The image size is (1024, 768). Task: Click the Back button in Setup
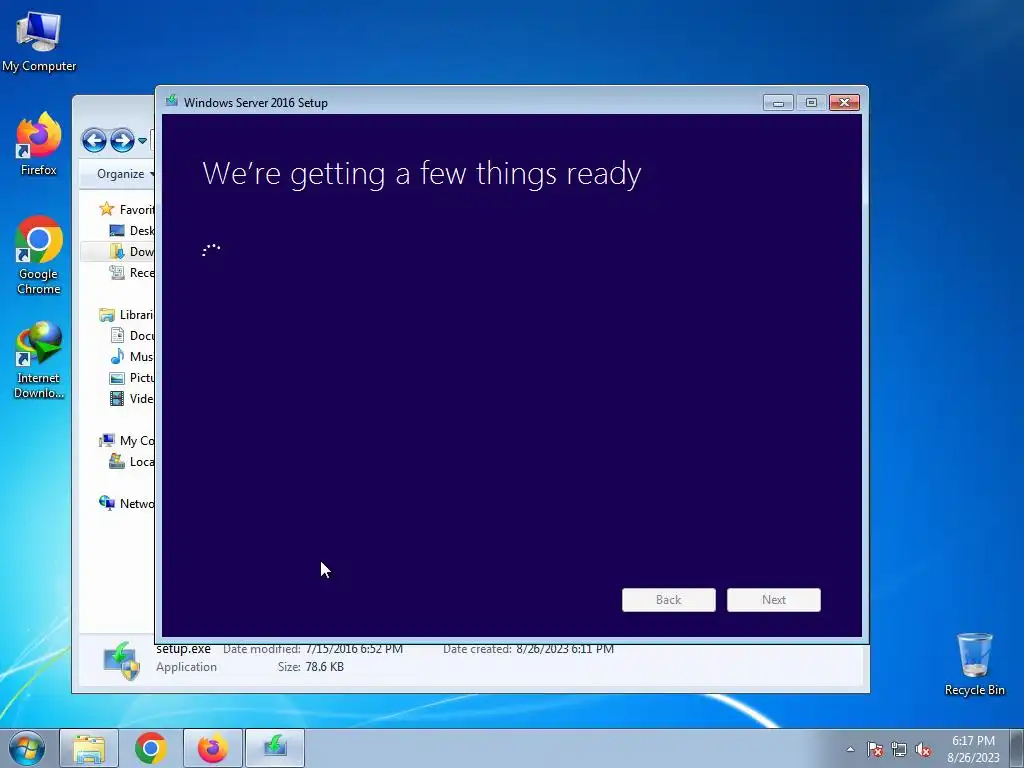pyautogui.click(x=669, y=600)
